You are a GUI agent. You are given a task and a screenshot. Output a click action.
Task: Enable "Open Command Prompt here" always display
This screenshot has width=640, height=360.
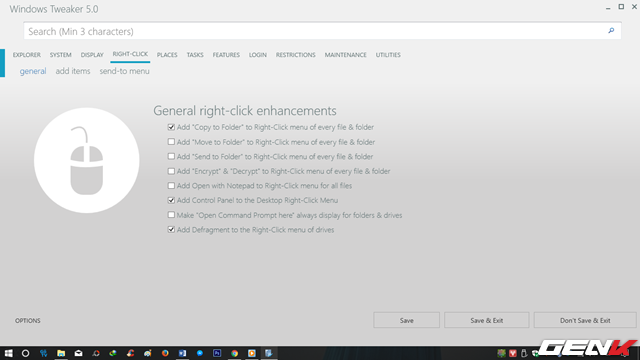pyautogui.click(x=171, y=215)
